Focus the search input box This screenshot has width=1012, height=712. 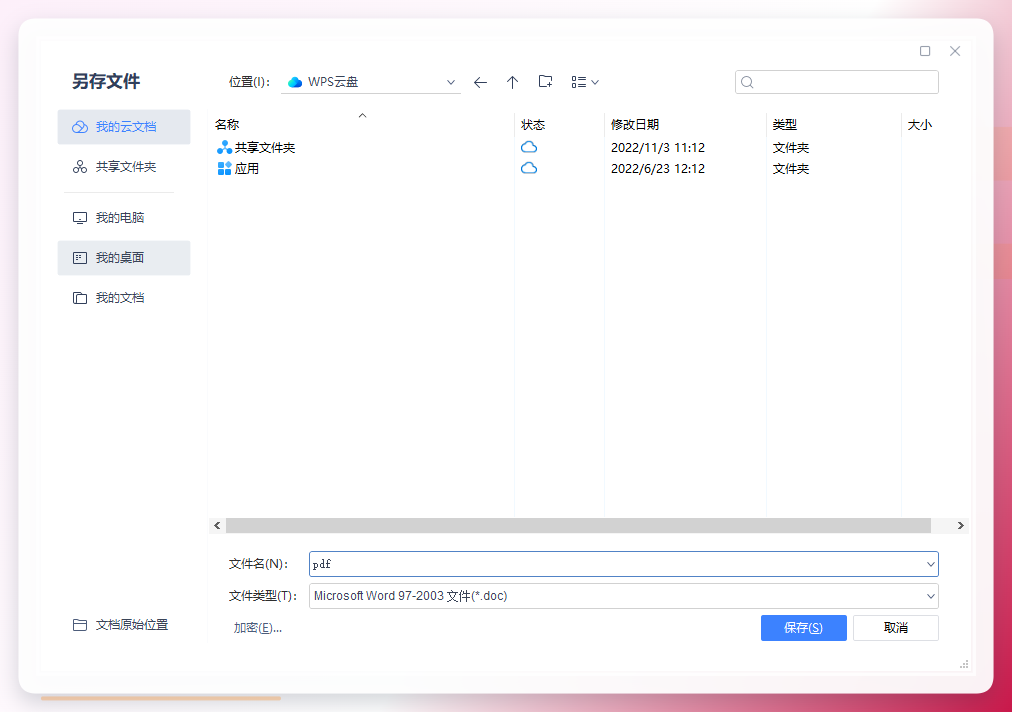coord(836,82)
